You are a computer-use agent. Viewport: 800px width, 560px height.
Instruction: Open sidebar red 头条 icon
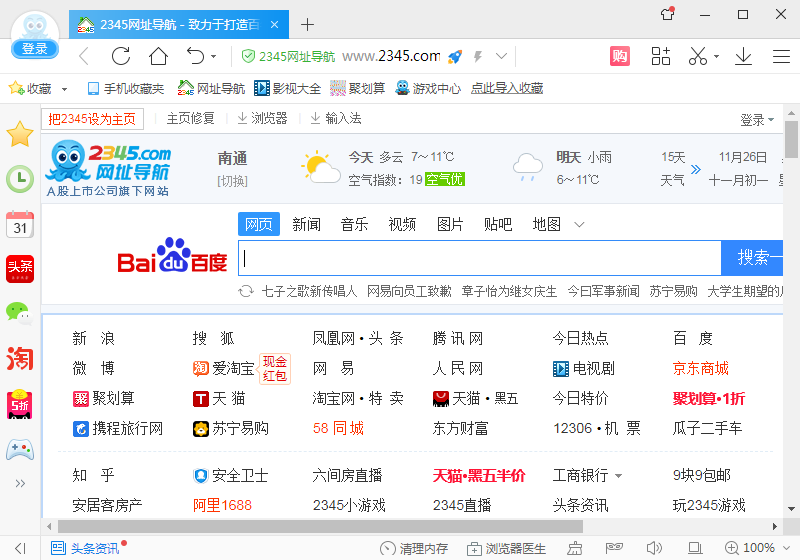(x=20, y=269)
